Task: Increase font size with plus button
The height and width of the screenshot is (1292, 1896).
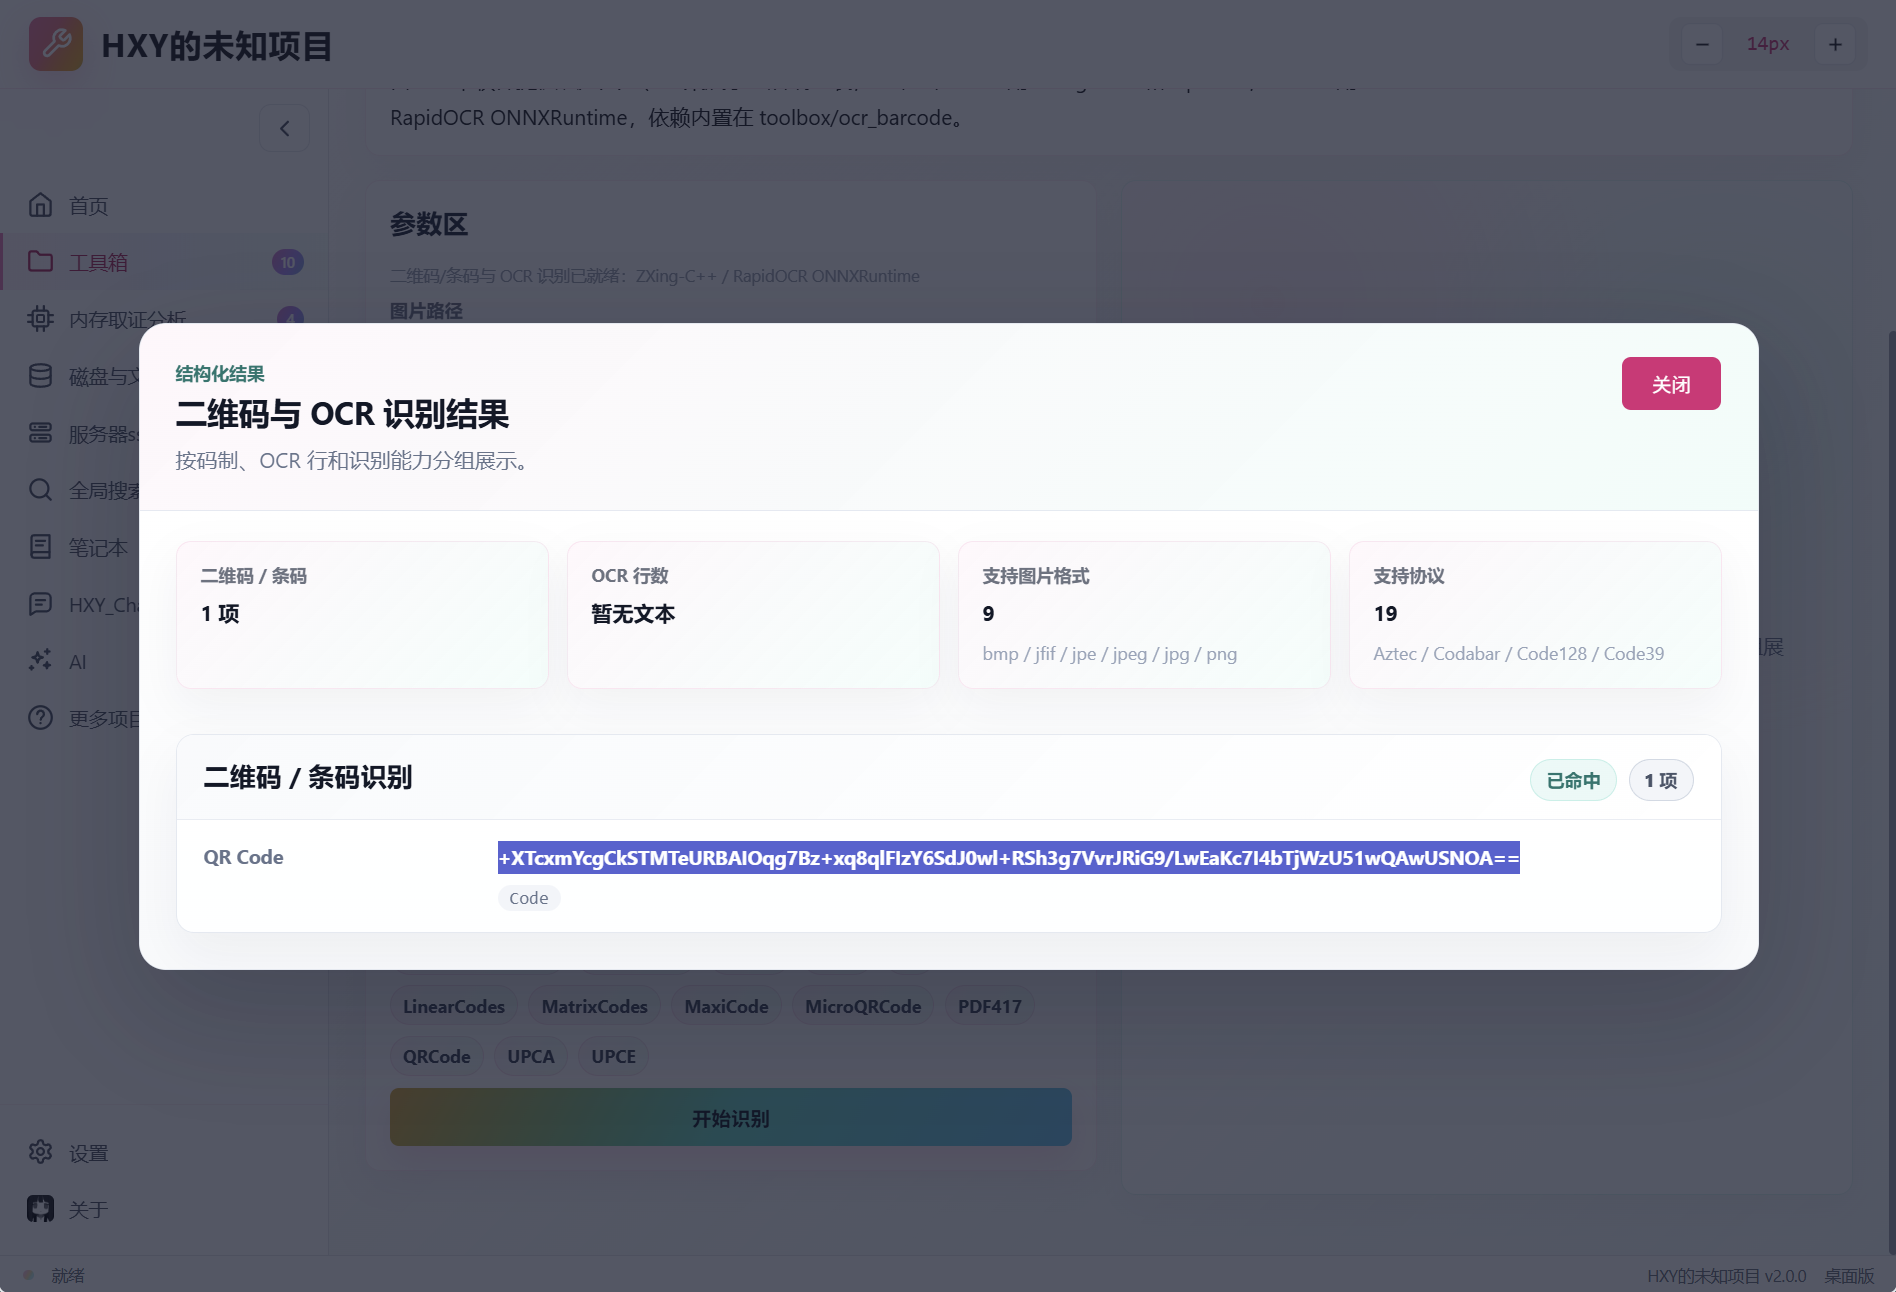Action: point(1835,44)
